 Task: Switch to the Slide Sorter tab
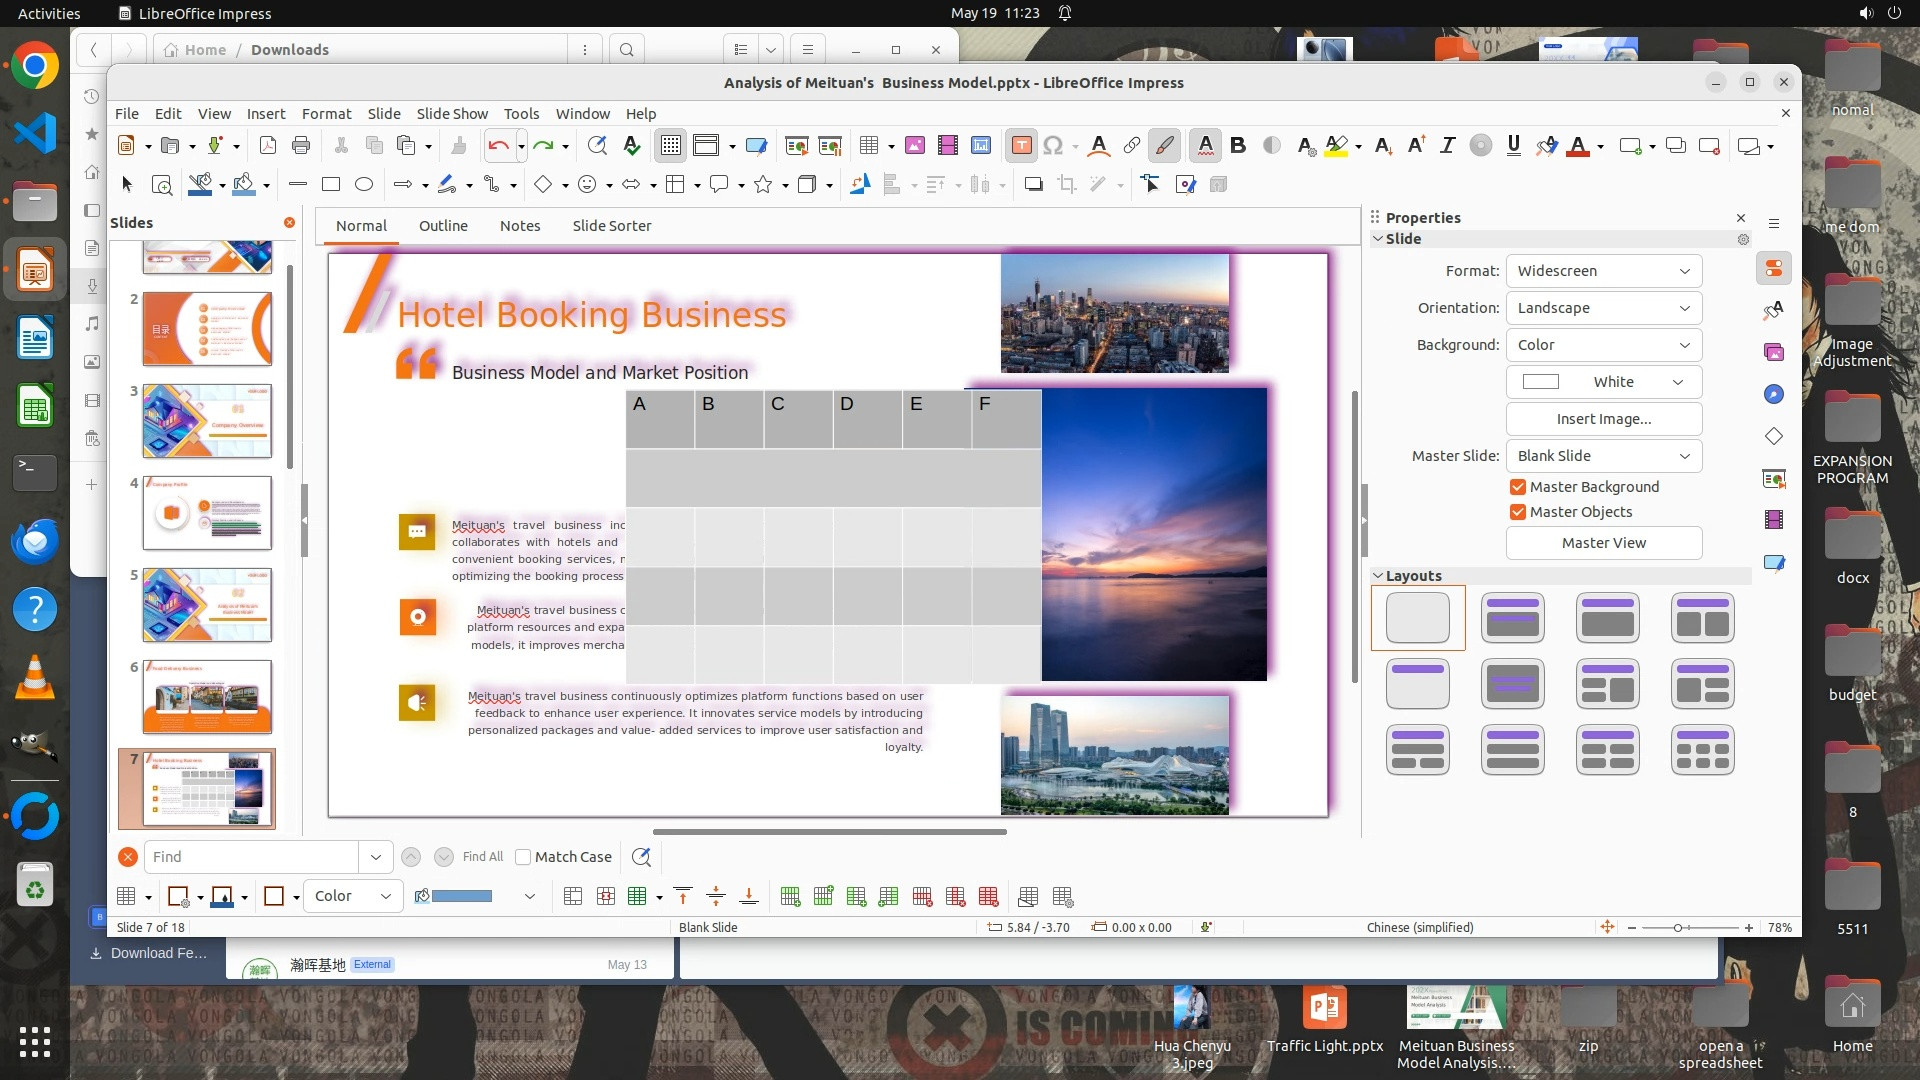click(611, 226)
